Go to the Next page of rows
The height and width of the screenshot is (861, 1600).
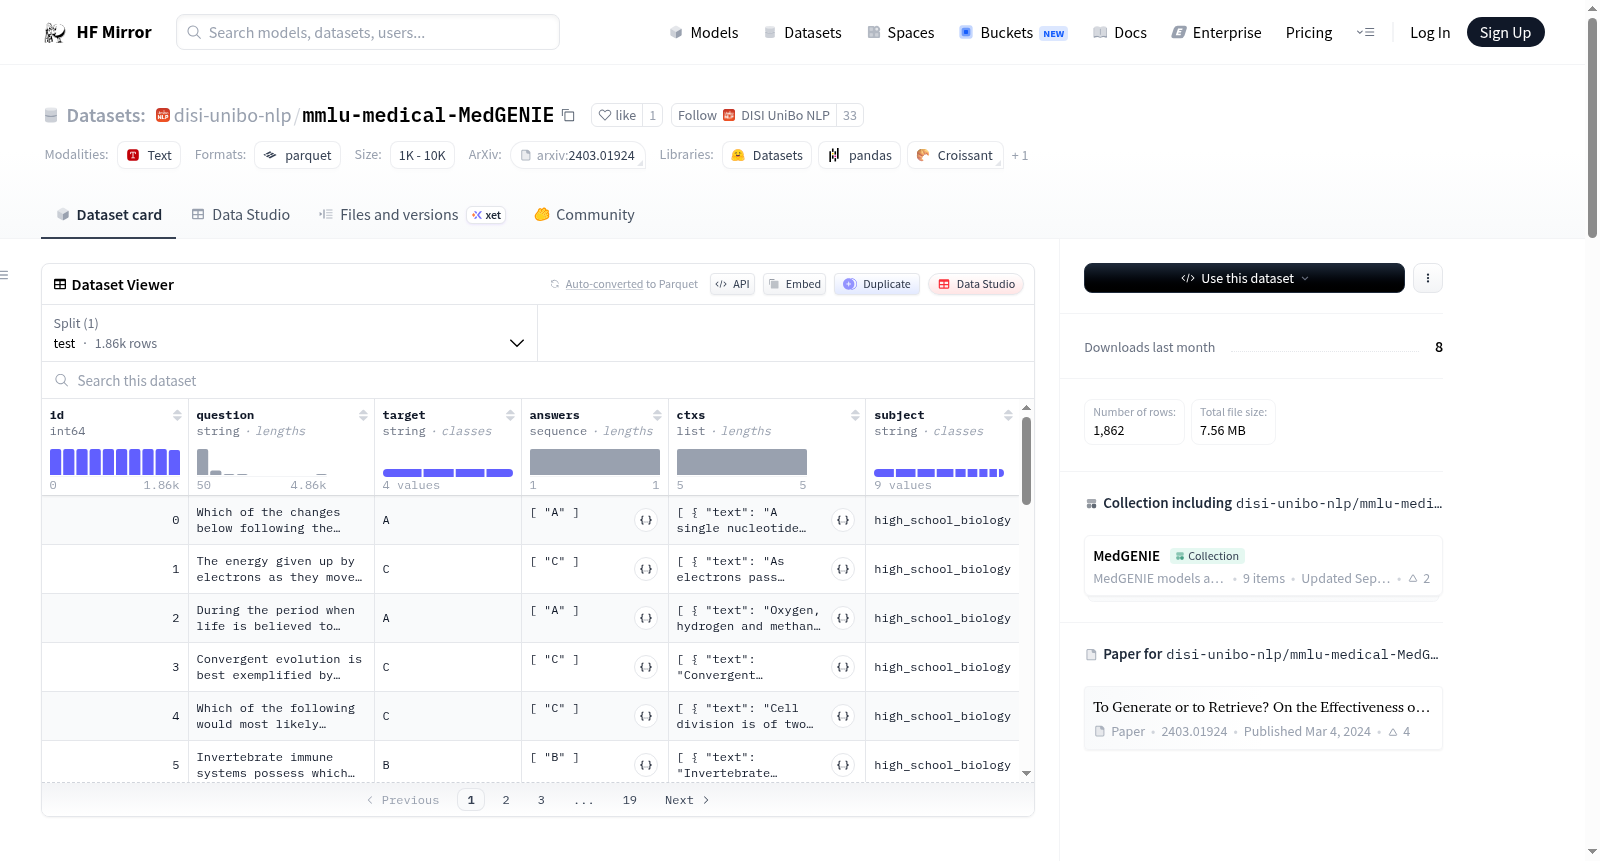687,800
